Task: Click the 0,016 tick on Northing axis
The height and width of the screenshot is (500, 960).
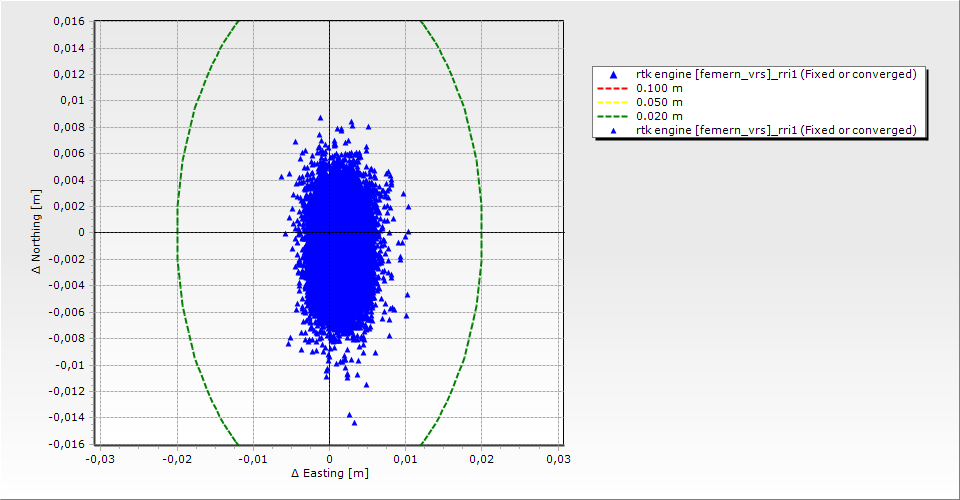Action: pos(70,21)
